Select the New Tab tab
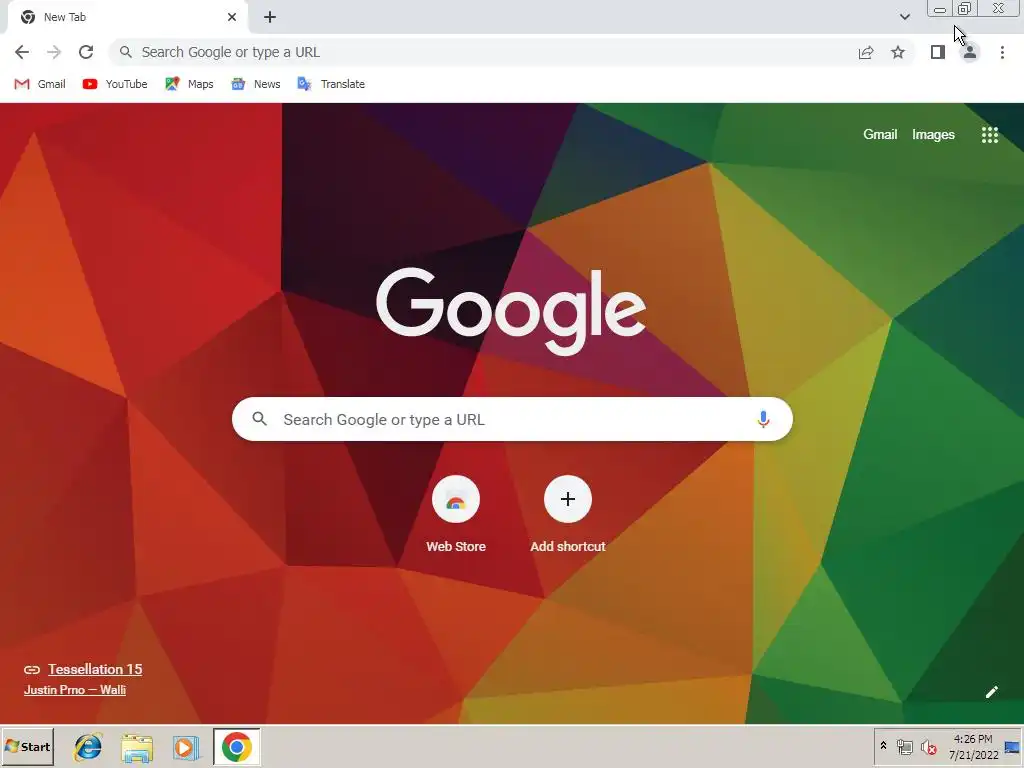 (x=127, y=17)
